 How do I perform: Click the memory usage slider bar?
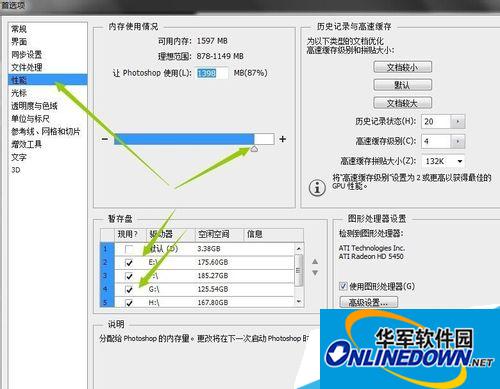pos(194,139)
